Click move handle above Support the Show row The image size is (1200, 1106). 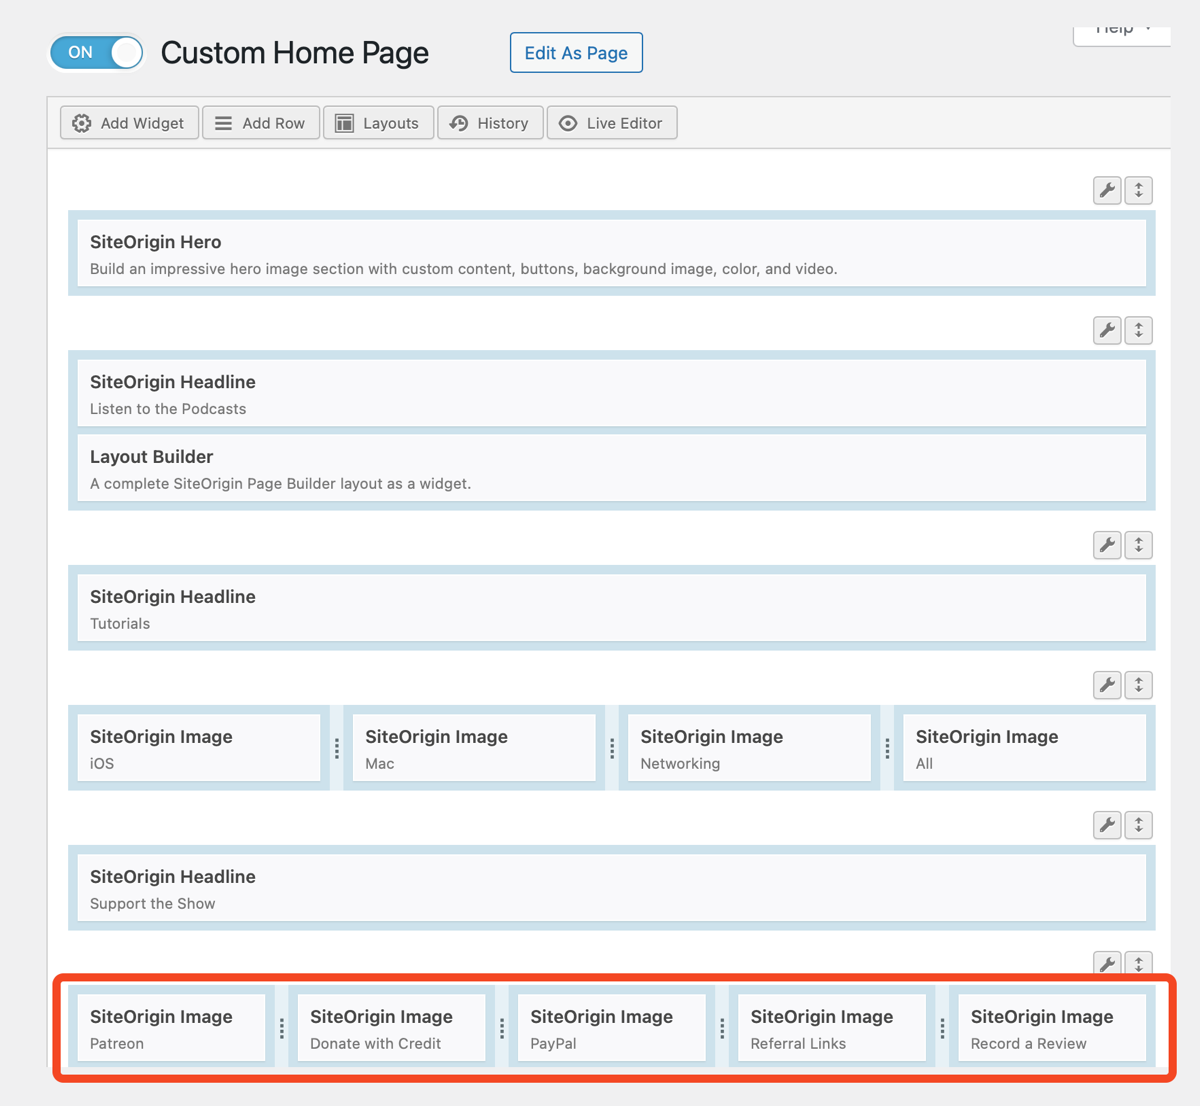click(1139, 825)
